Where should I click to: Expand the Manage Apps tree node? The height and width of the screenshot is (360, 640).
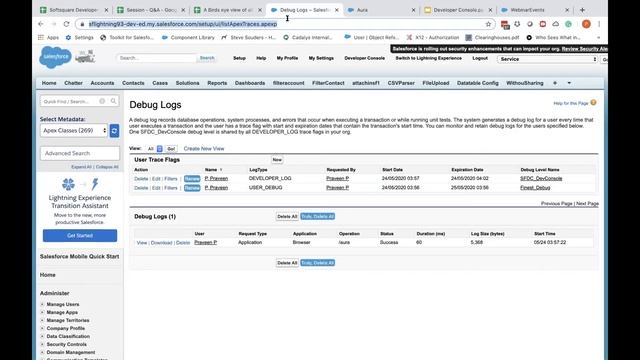42,312
